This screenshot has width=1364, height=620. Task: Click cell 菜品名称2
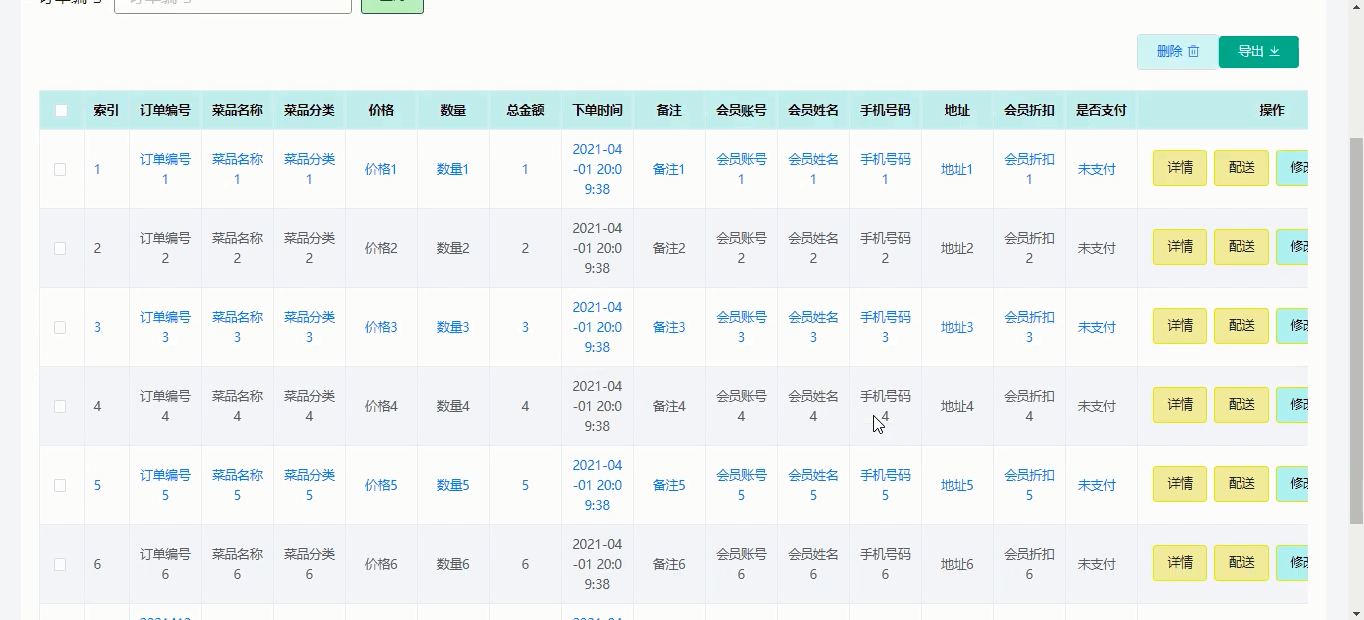[237, 248]
